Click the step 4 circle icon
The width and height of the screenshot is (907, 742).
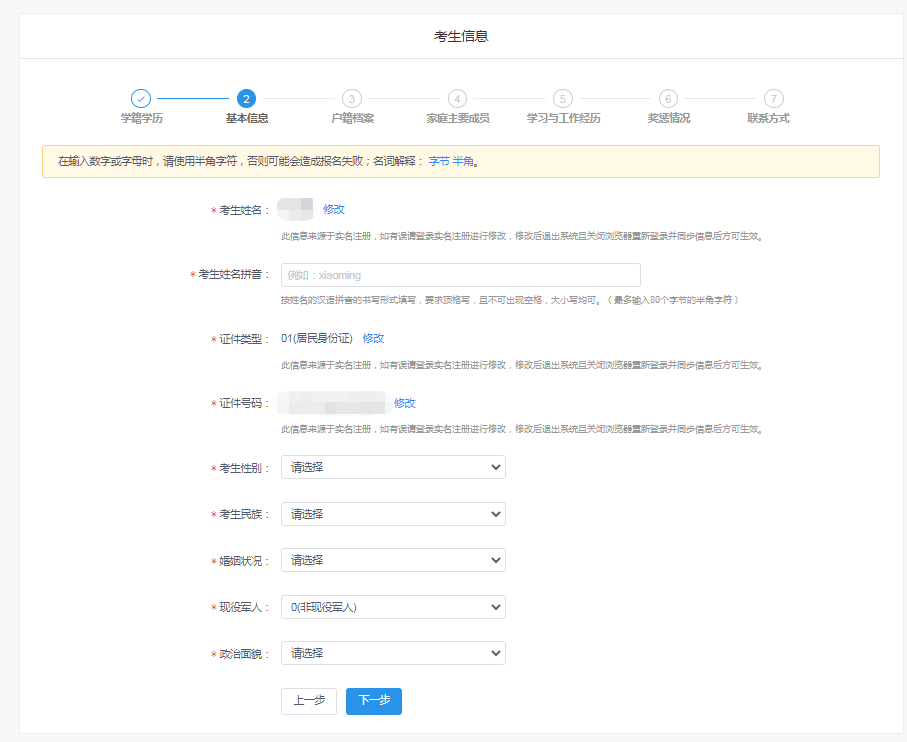pyautogui.click(x=457, y=98)
